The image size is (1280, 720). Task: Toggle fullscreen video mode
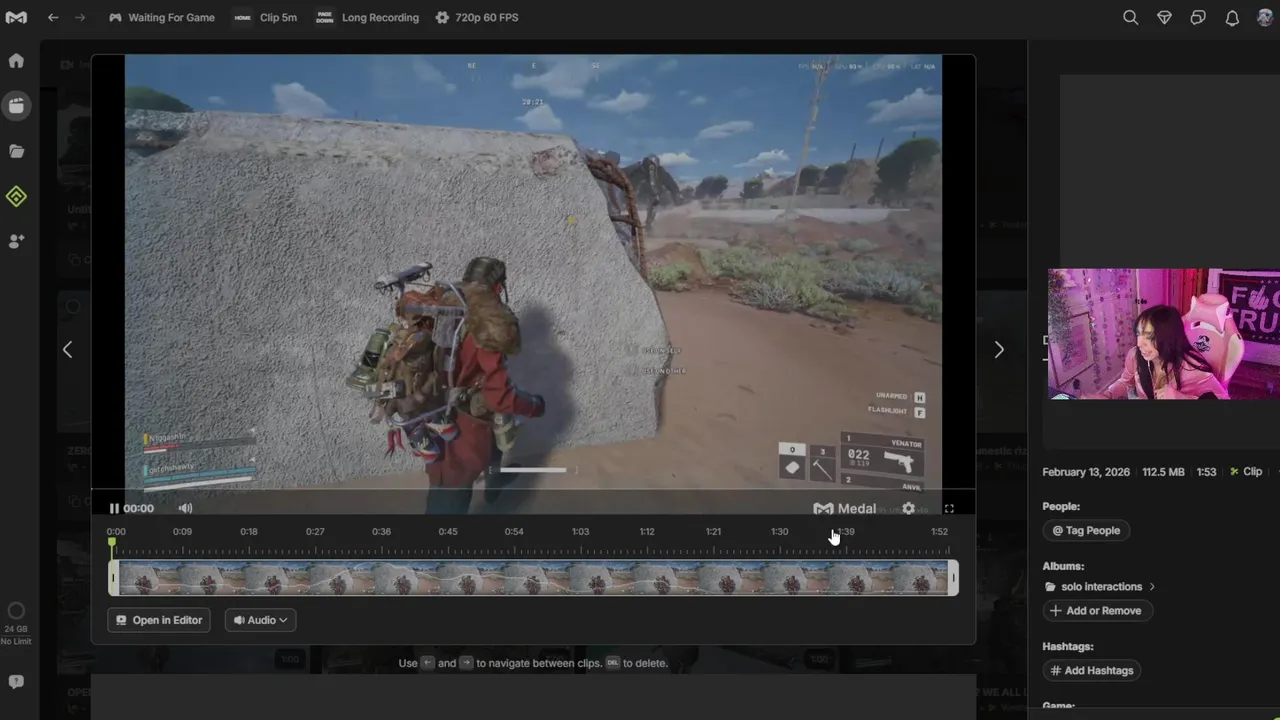949,508
